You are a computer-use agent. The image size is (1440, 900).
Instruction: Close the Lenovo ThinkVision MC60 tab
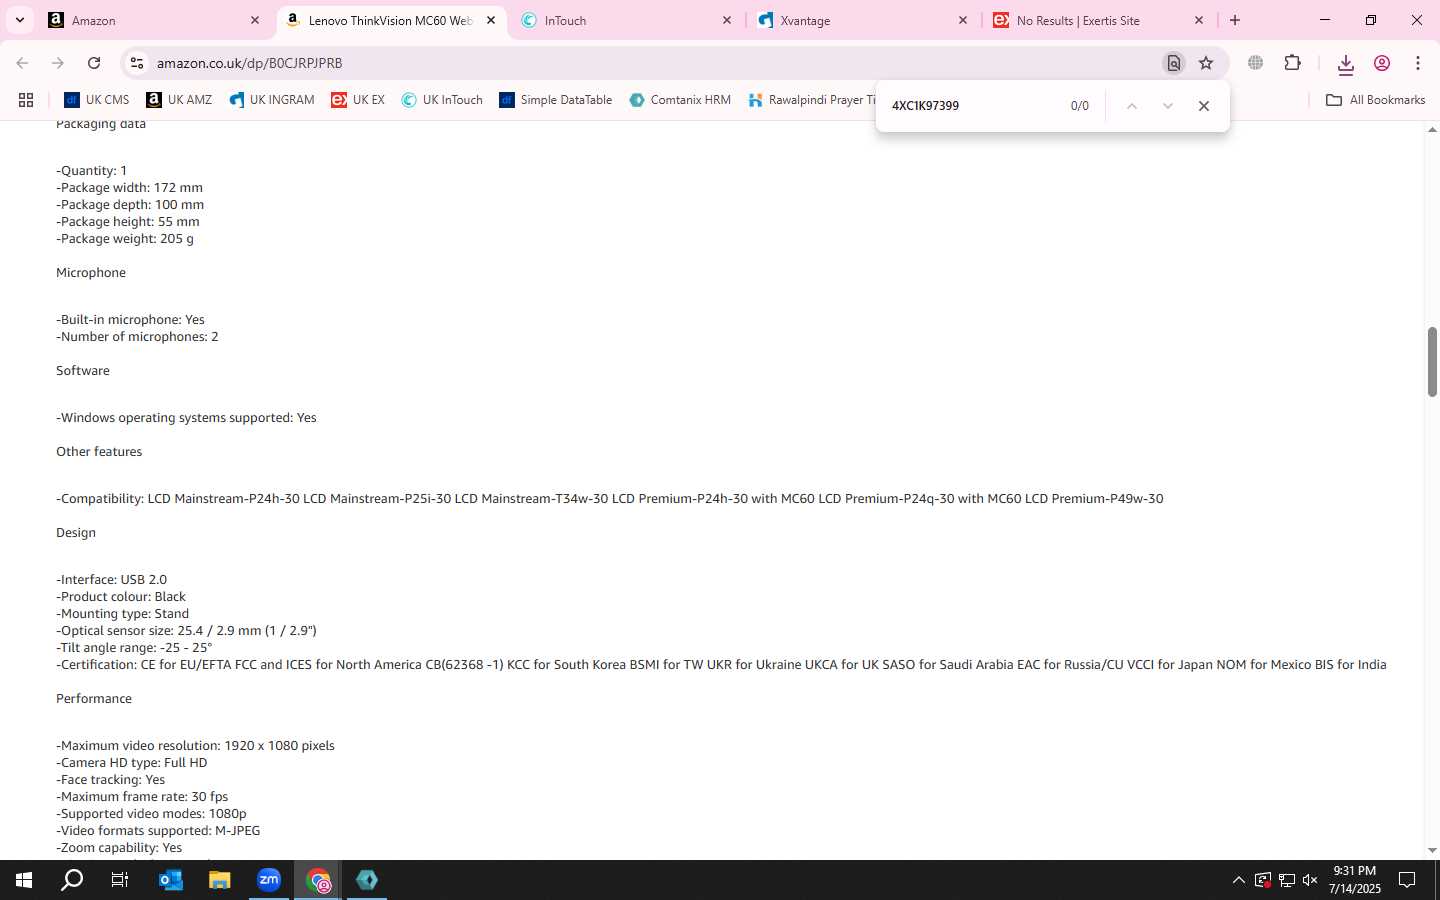(491, 20)
